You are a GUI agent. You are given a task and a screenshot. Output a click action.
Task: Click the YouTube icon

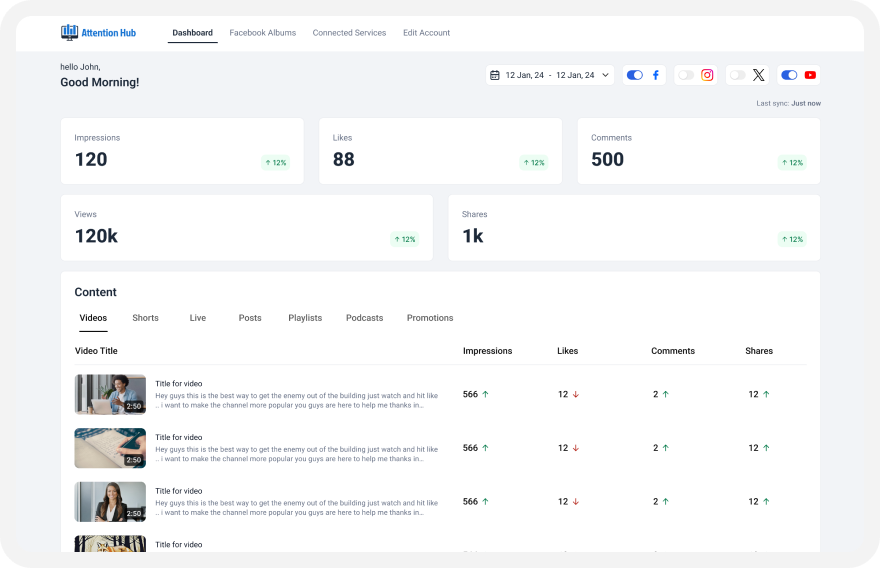point(810,75)
